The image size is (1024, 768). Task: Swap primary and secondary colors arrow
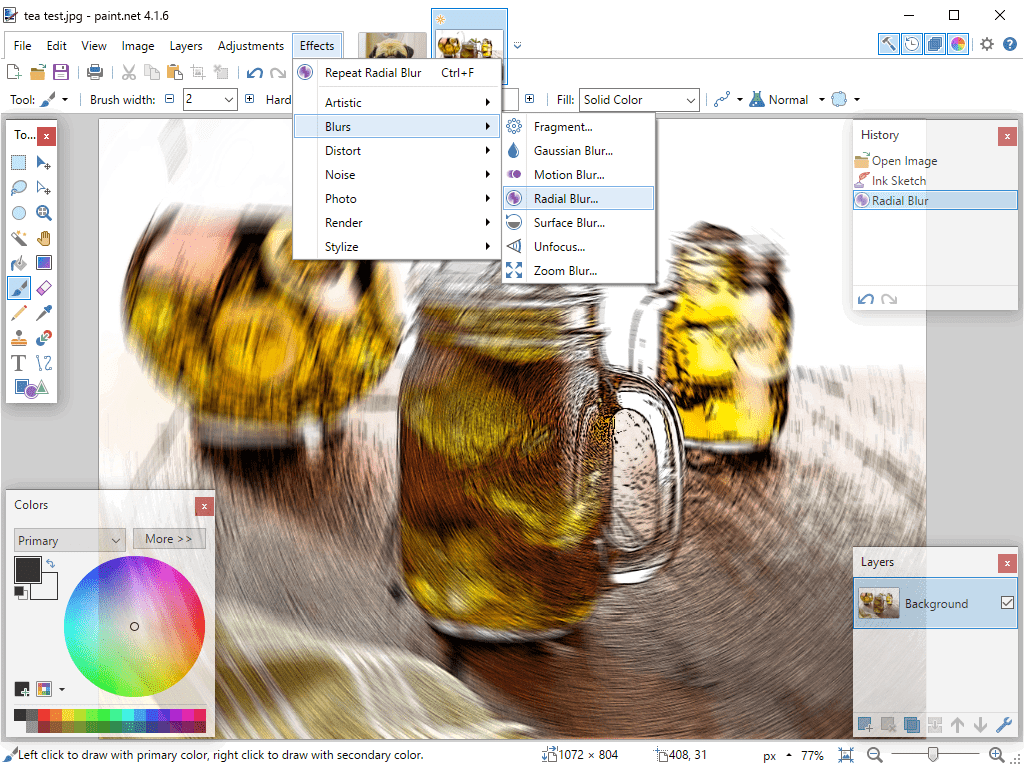(51, 563)
